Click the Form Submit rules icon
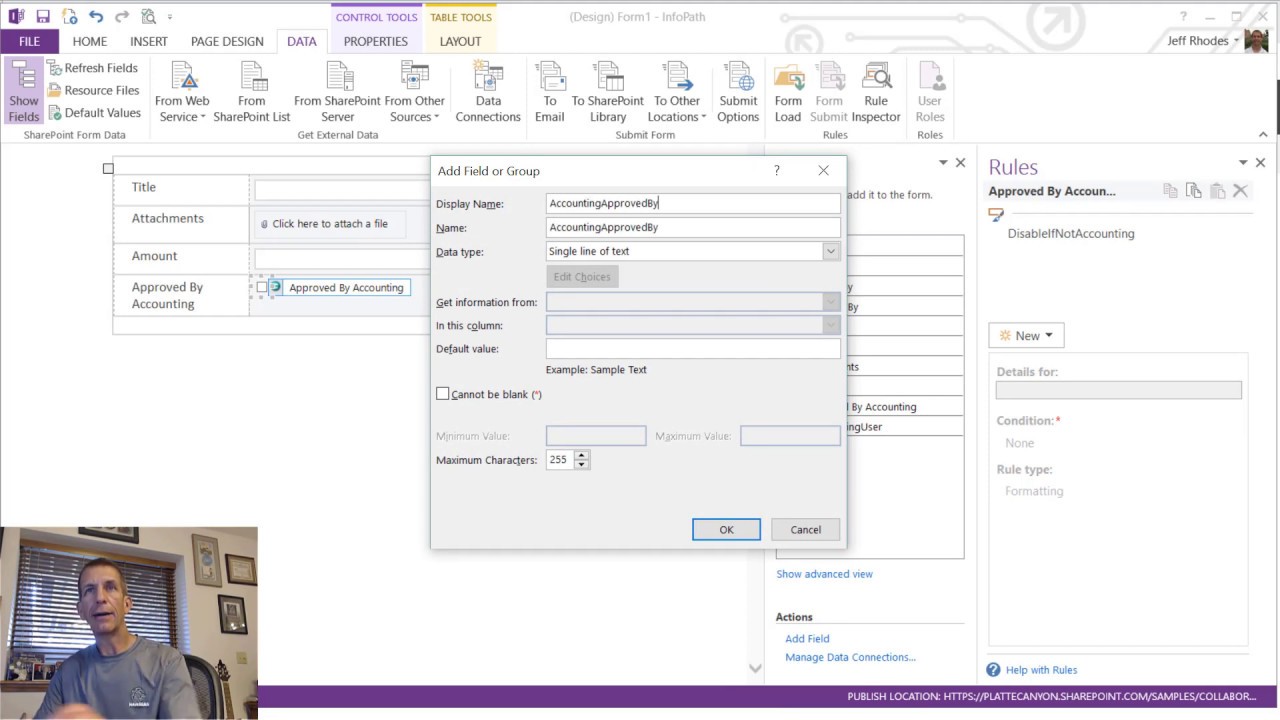 tap(829, 92)
